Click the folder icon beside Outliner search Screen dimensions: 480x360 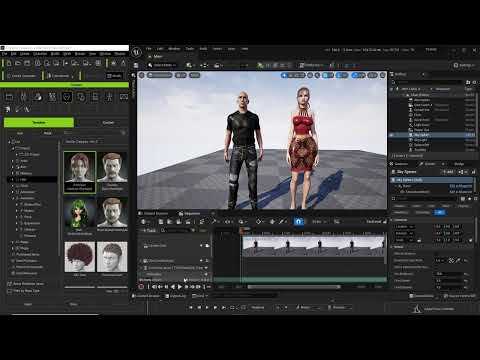pos(468,82)
